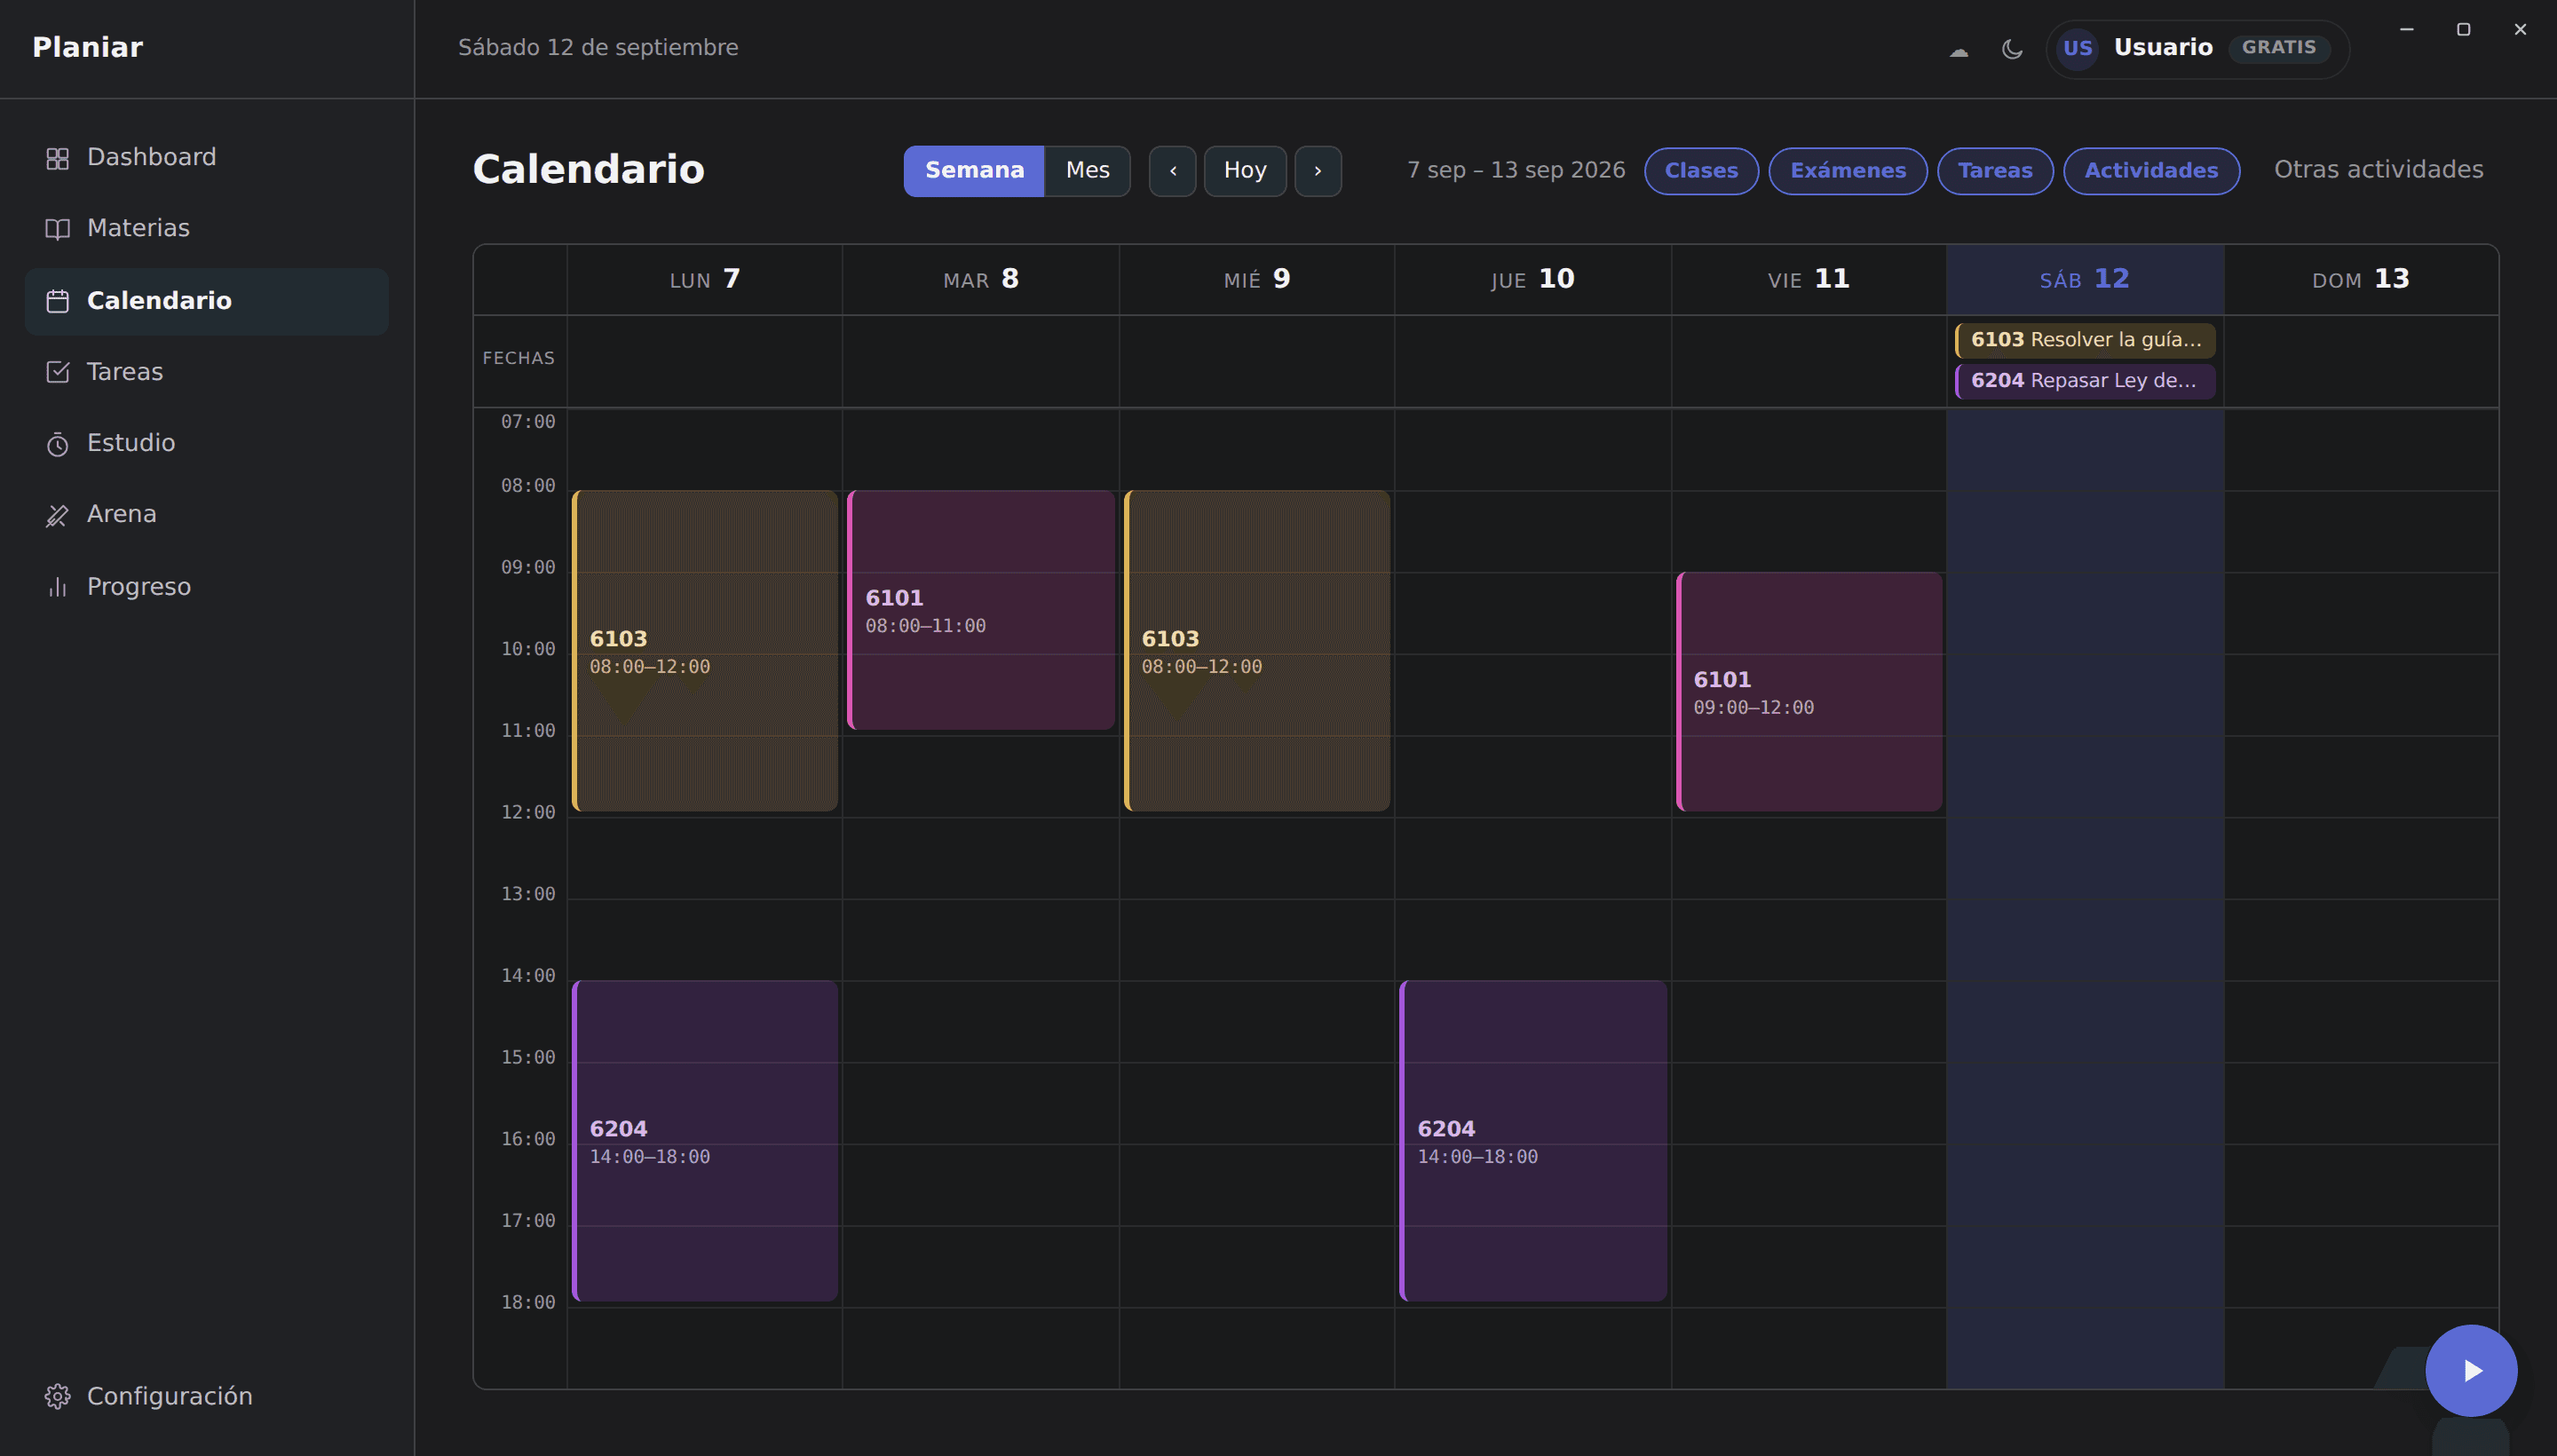Toggle the Actividades filter chip
Image resolution: width=2557 pixels, height=1456 pixels.
(x=2151, y=171)
